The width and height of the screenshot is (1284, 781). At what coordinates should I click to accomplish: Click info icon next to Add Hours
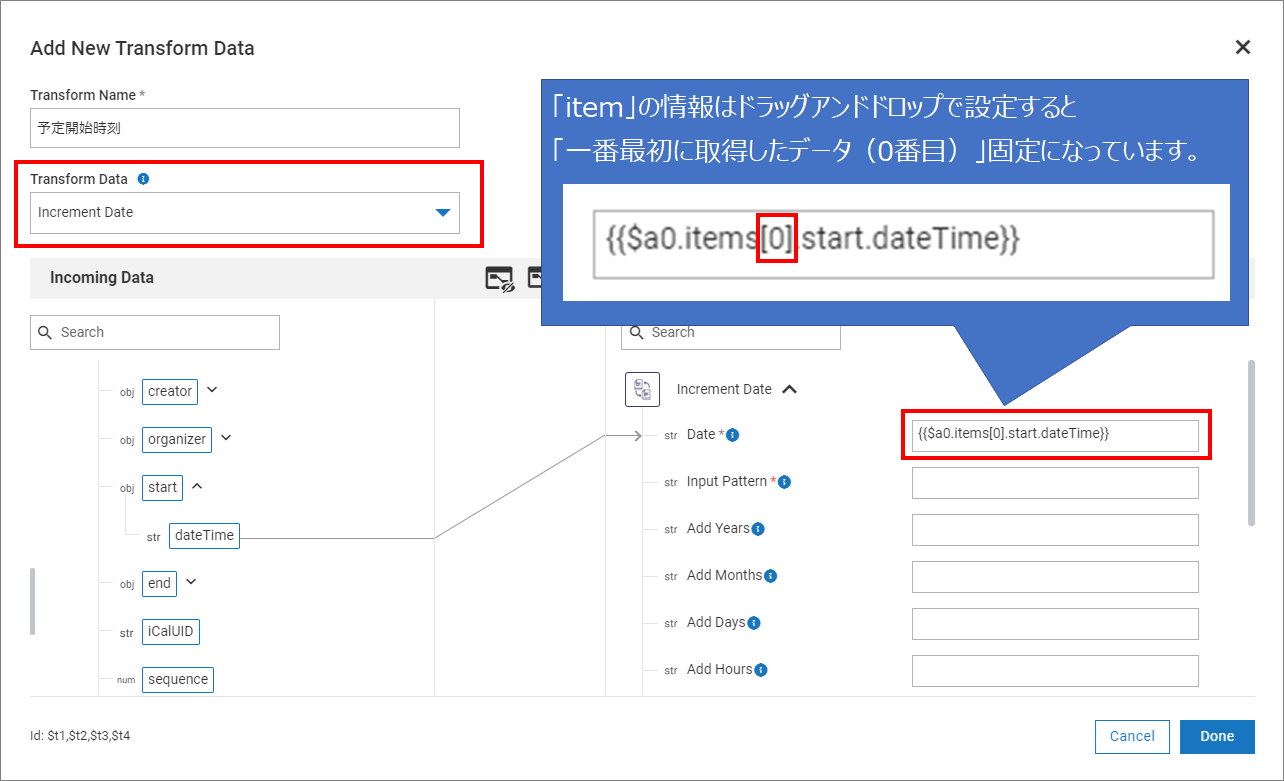click(x=761, y=670)
